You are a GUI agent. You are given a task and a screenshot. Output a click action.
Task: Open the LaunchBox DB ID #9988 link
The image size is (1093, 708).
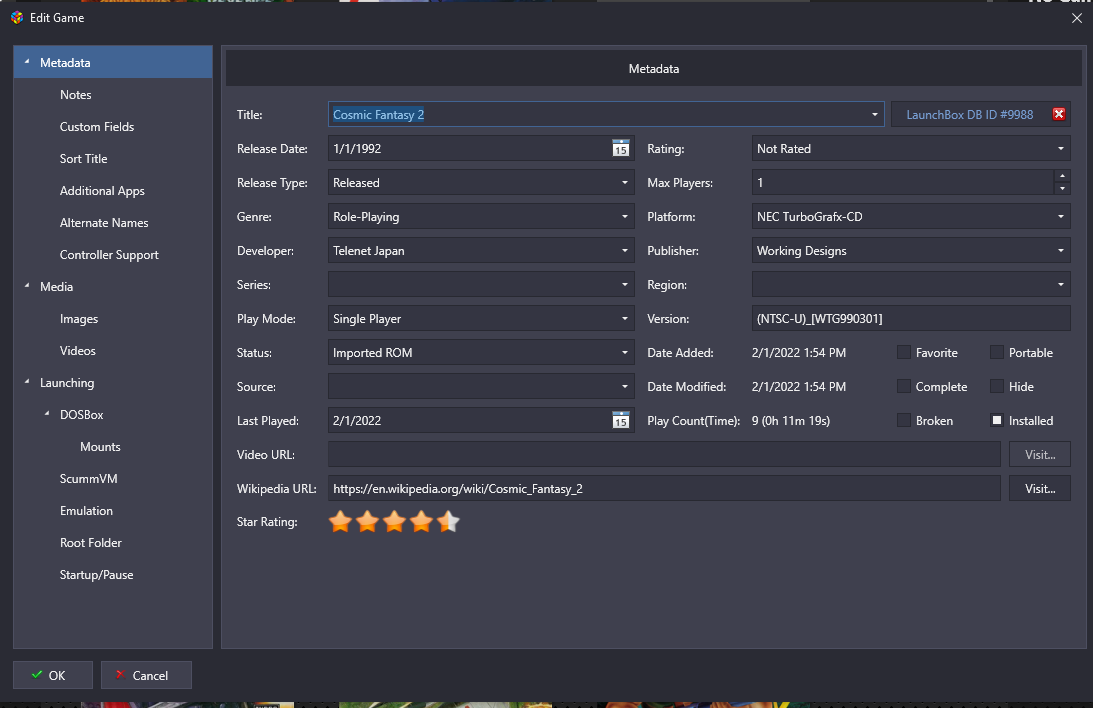click(x=970, y=114)
